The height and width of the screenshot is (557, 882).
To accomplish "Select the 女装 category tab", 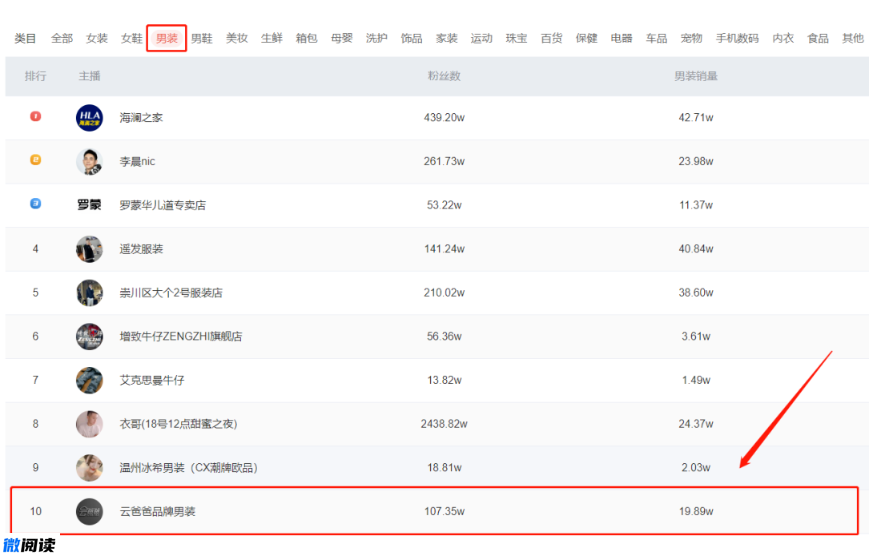I will [x=97, y=38].
